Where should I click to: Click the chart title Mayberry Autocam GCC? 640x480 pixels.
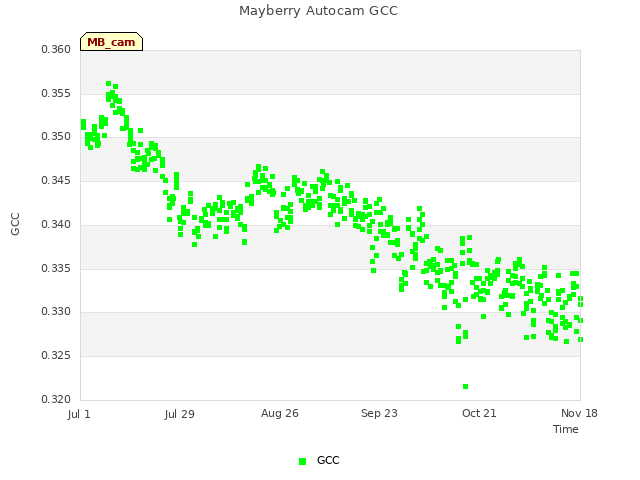click(x=318, y=11)
